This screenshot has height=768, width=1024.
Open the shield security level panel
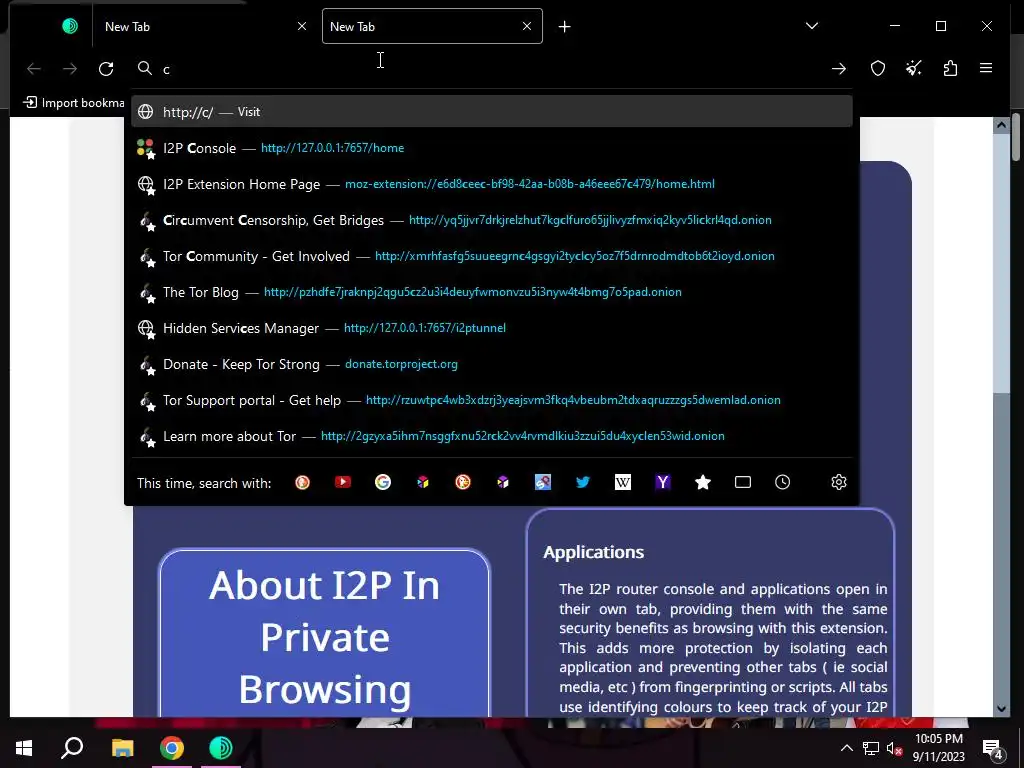[878, 69]
